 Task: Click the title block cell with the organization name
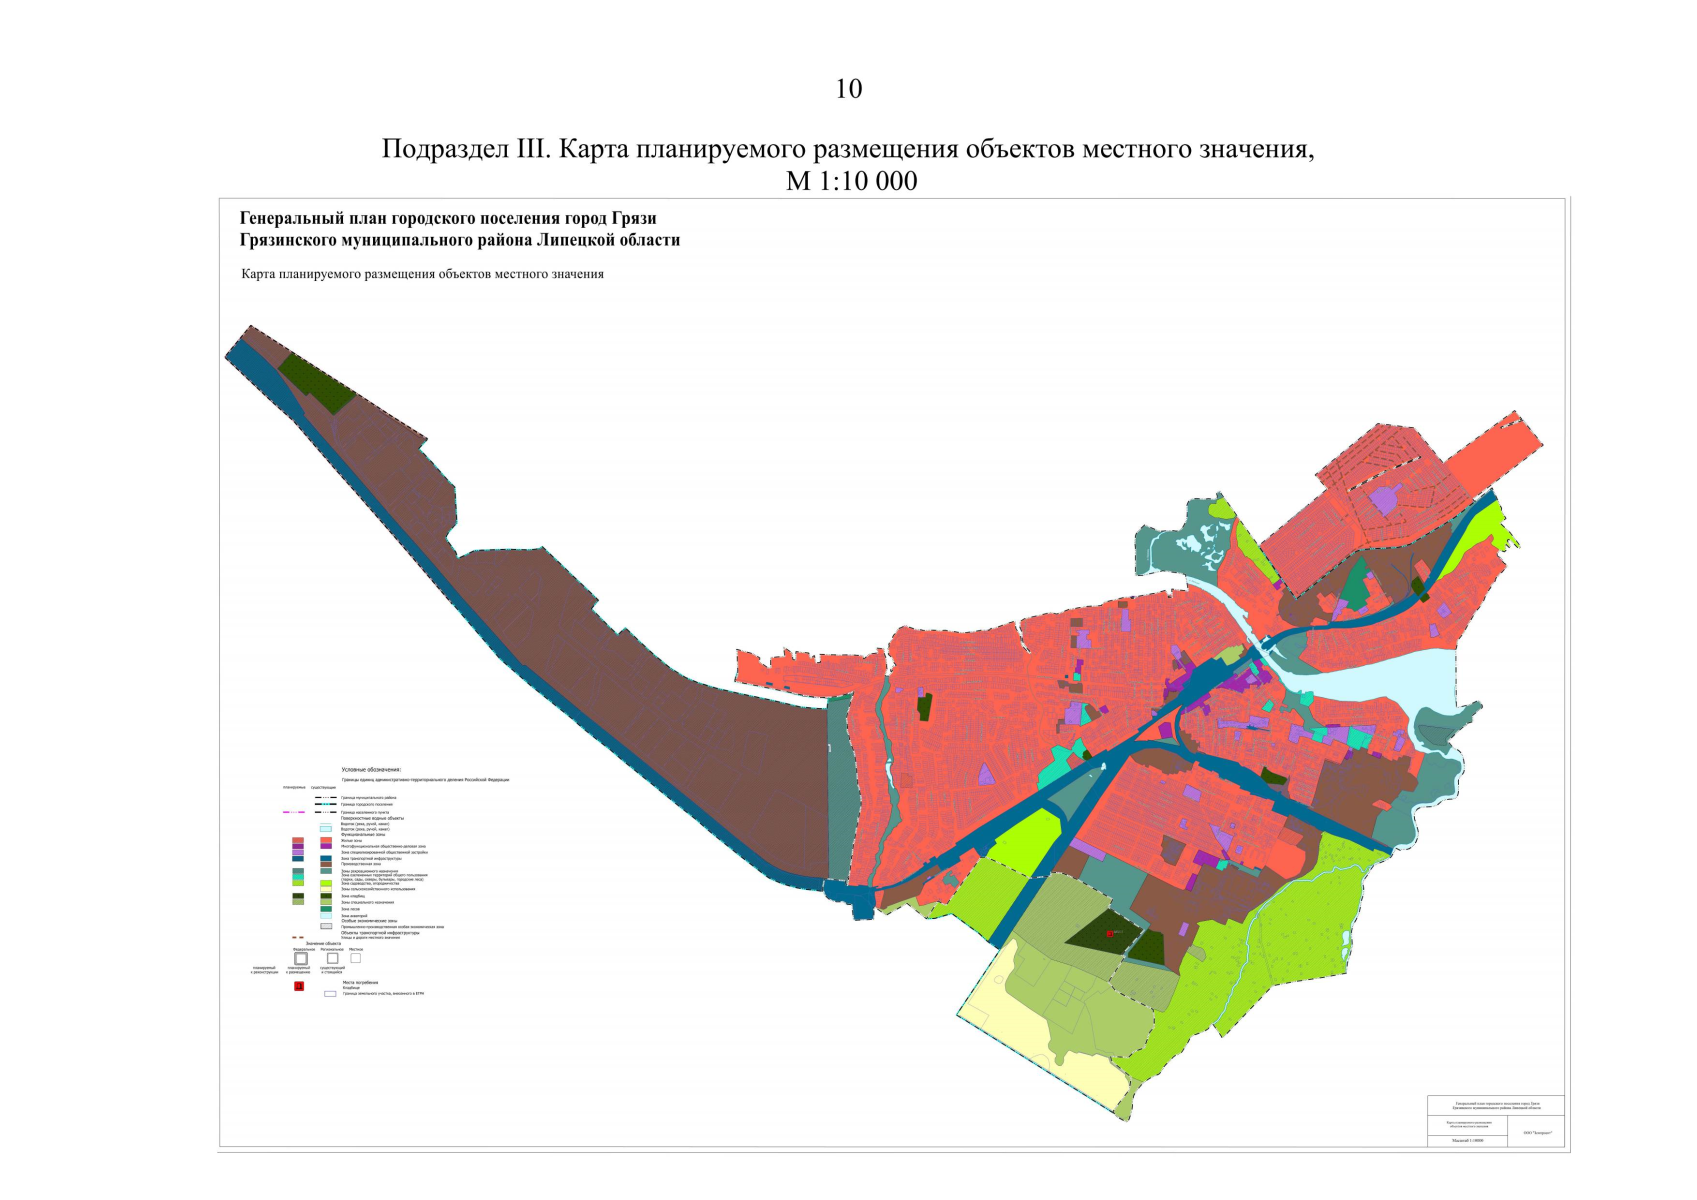coord(1536,1131)
